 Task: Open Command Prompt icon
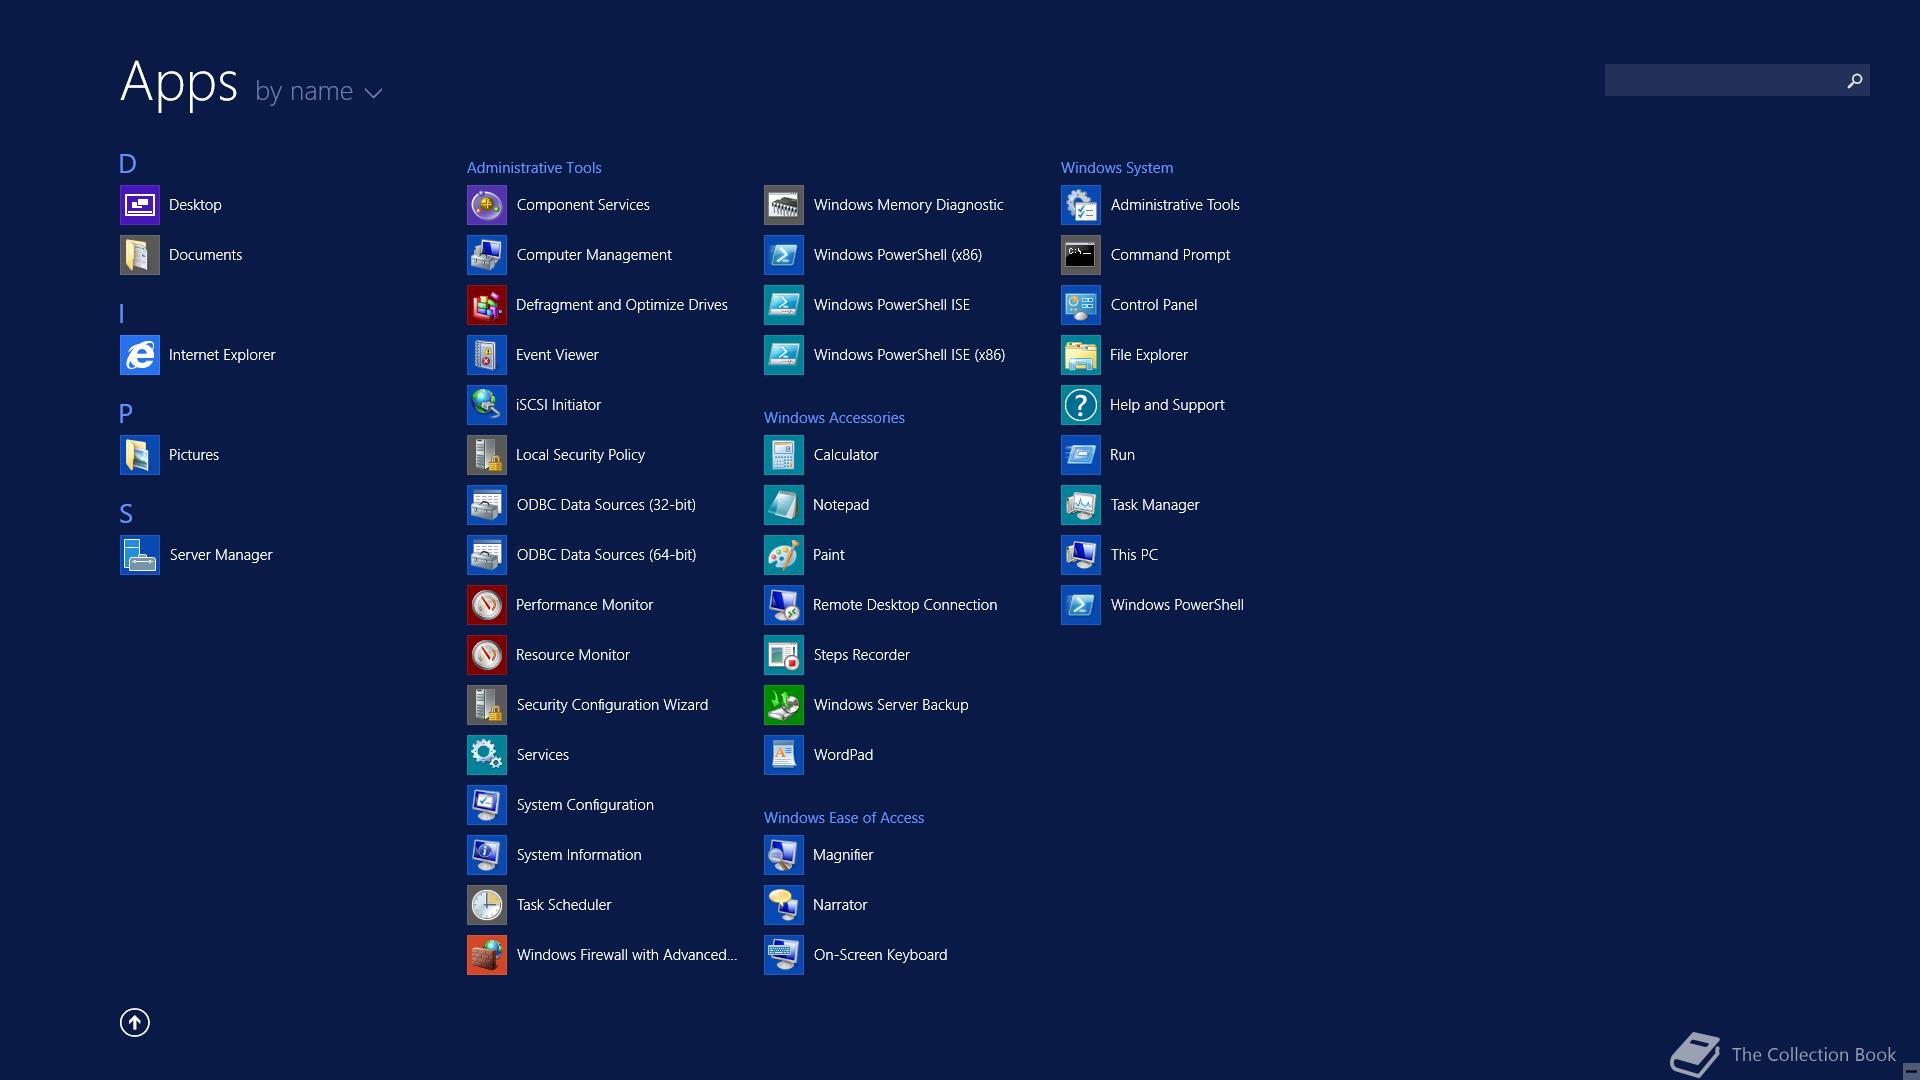[x=1081, y=255]
